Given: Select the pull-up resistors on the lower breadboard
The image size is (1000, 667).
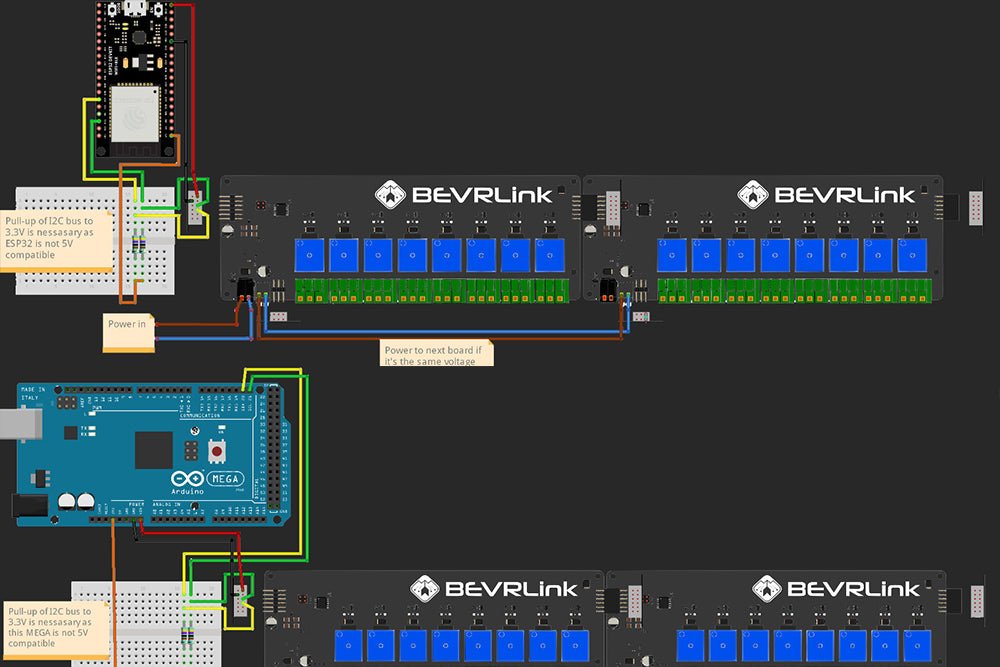Looking at the screenshot, I should pos(187,633).
